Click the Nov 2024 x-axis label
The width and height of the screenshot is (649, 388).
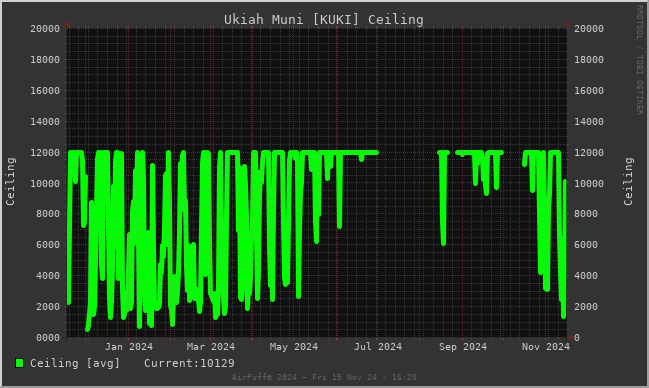[x=546, y=347]
